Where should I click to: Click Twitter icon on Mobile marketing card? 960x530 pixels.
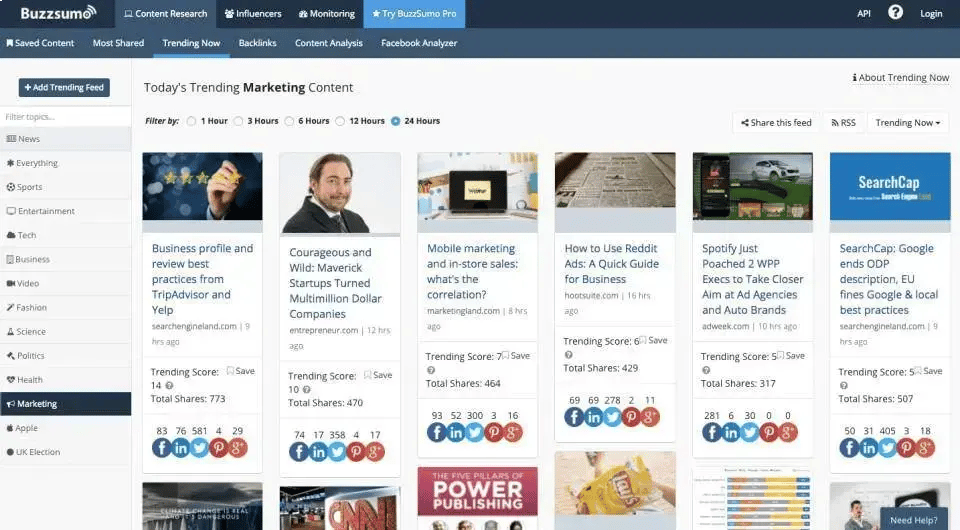474,433
